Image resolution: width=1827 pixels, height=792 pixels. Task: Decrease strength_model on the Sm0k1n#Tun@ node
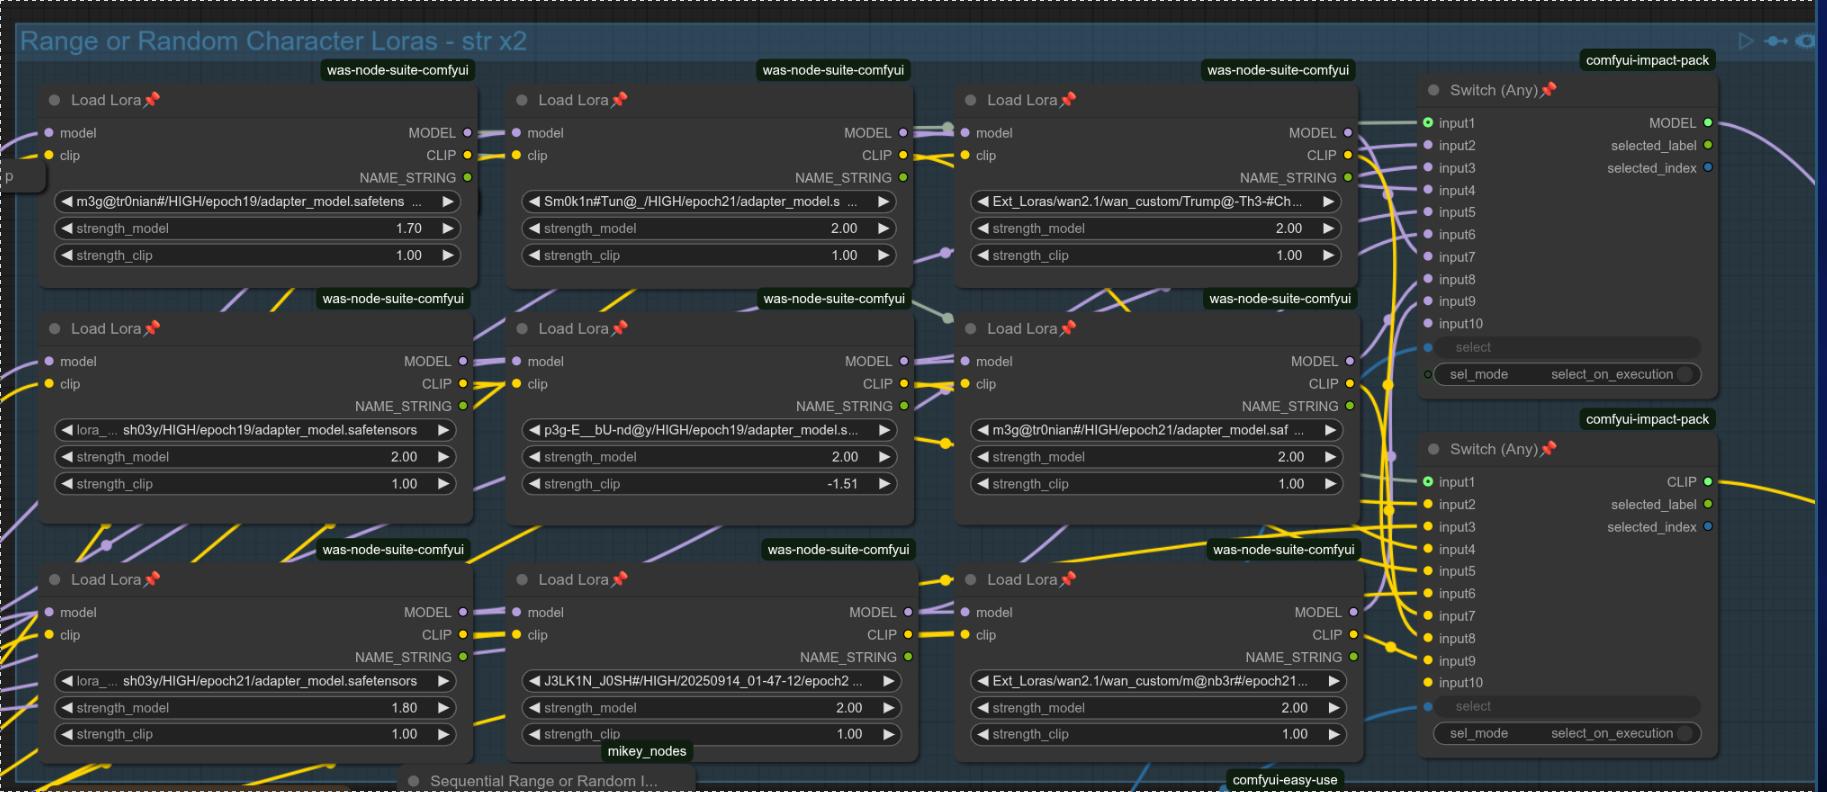[535, 228]
